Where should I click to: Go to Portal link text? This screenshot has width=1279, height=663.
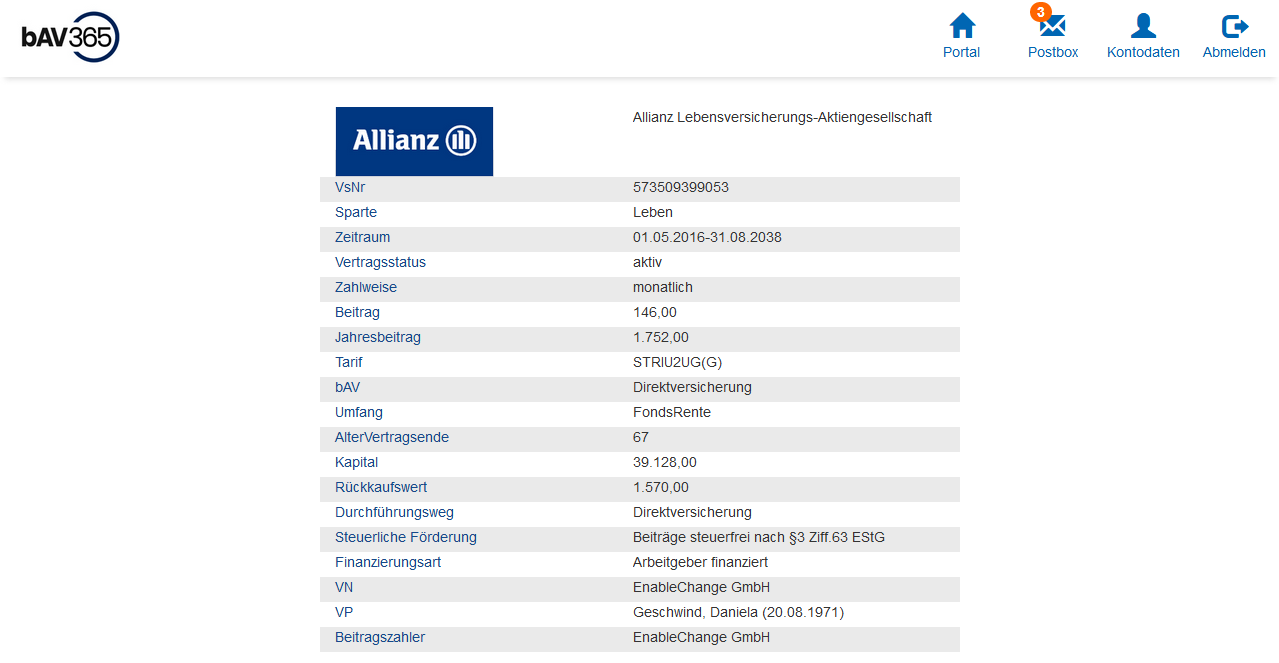pyautogui.click(x=962, y=52)
